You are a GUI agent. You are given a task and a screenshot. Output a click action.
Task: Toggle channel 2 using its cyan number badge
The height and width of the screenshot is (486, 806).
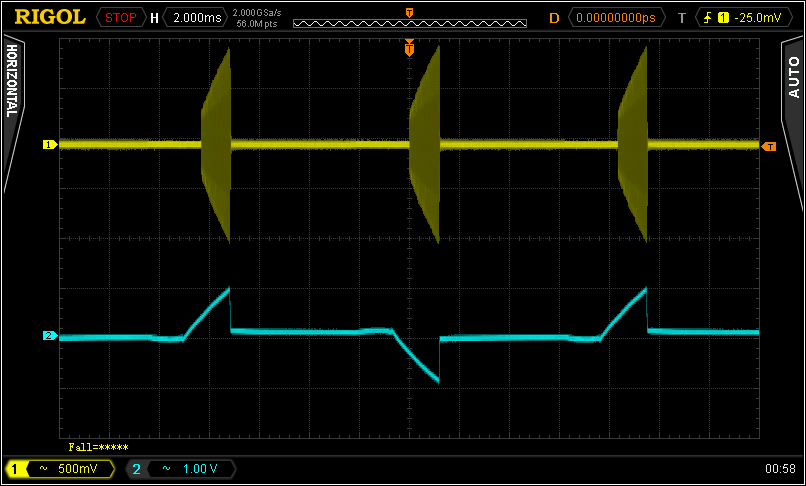[x=137, y=468]
